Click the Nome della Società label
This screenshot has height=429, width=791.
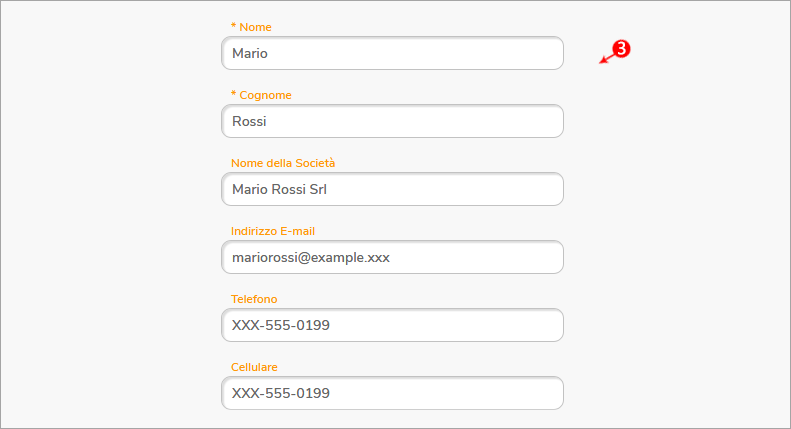pos(283,163)
